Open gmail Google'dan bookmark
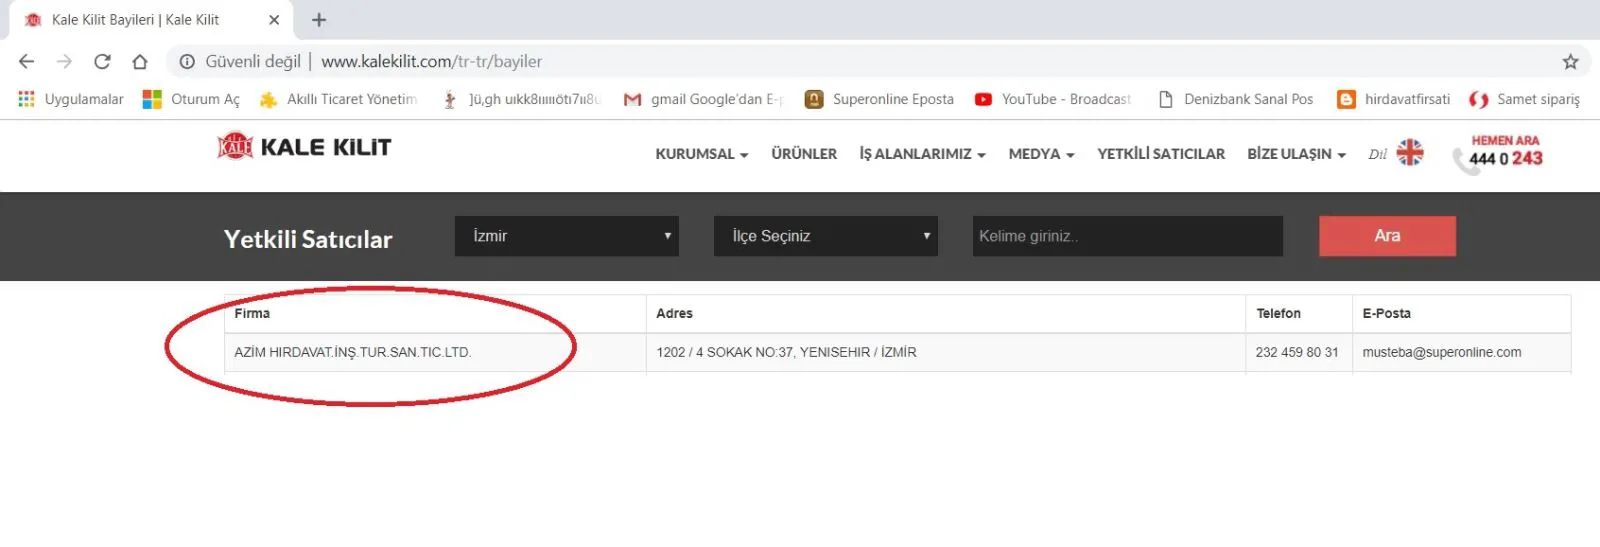This screenshot has height=547, width=1600. 703,99
